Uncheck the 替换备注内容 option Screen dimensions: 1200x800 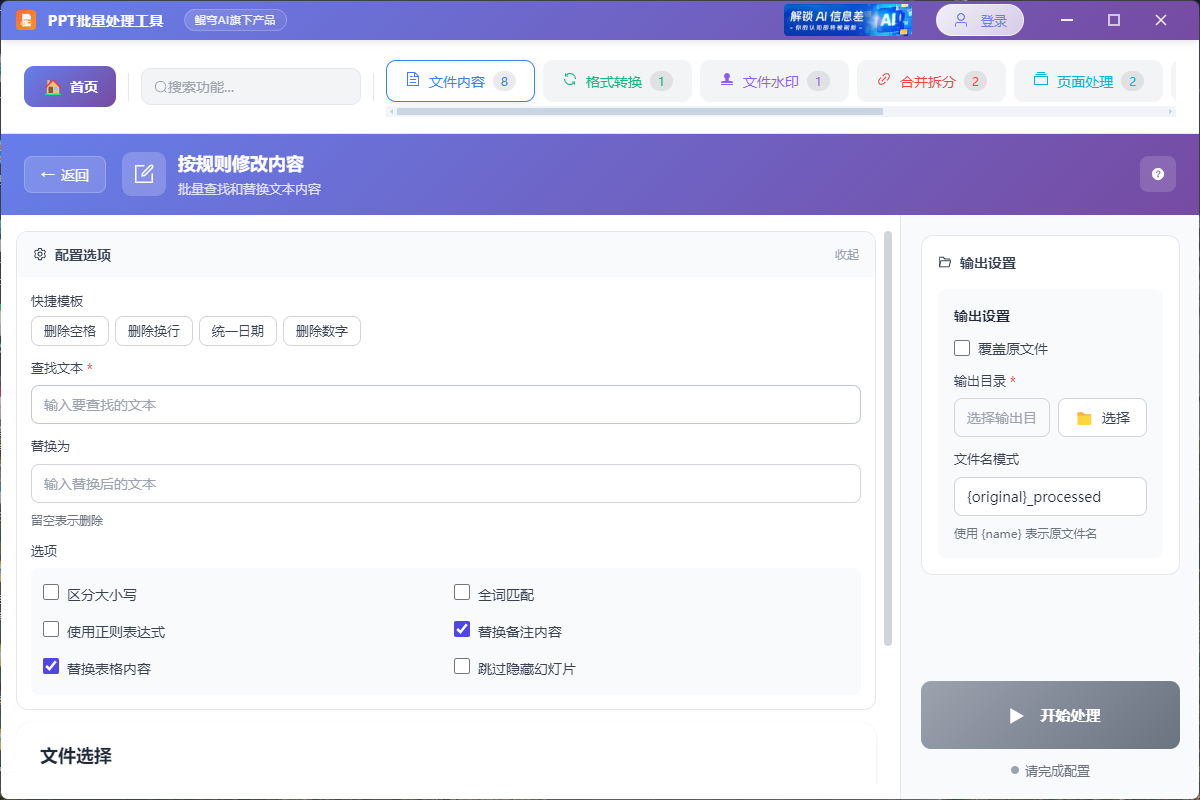(x=462, y=629)
